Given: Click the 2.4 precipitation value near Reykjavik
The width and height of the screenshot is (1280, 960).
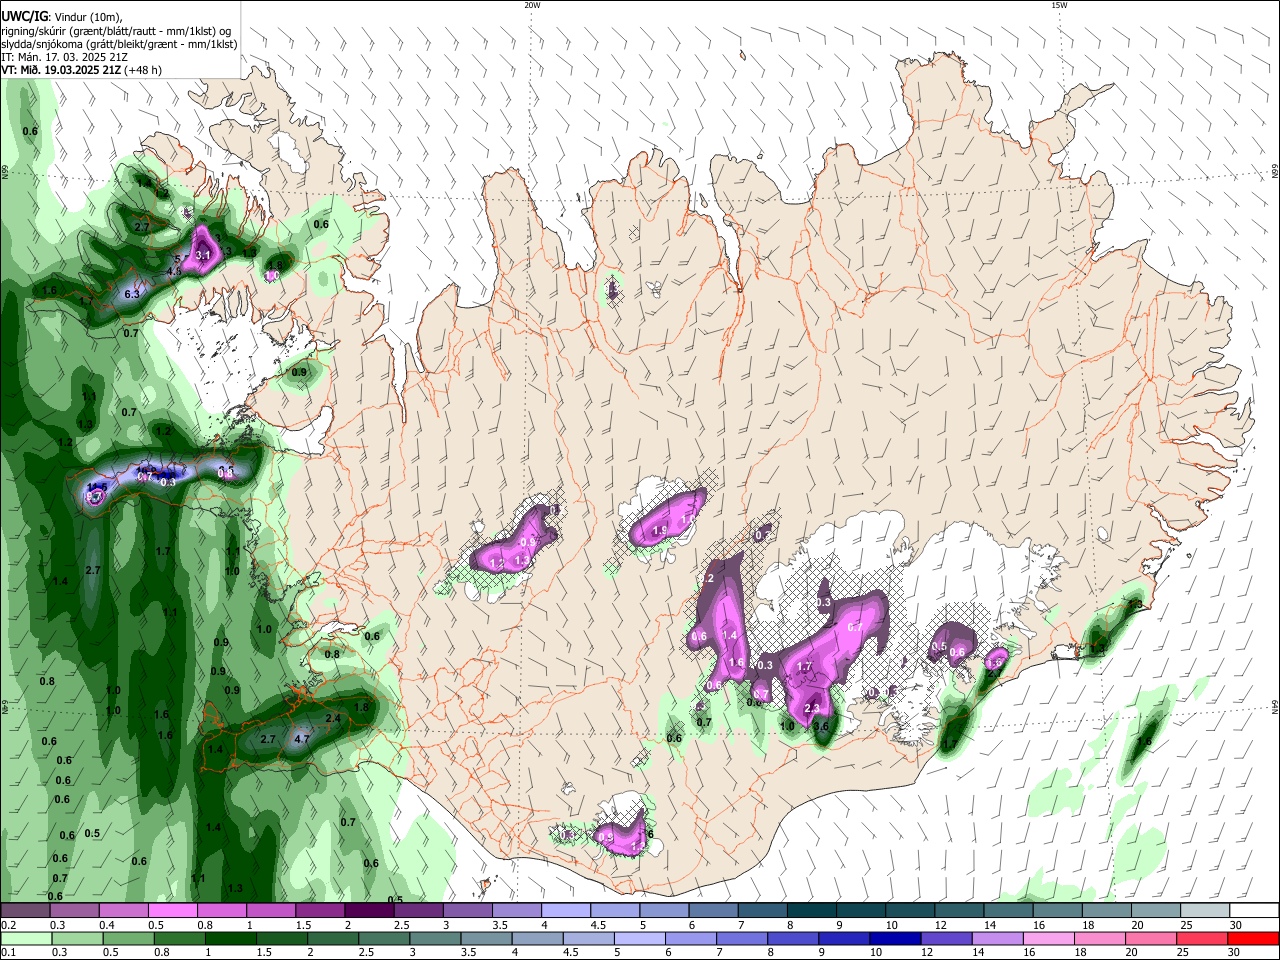Looking at the screenshot, I should pyautogui.click(x=334, y=718).
